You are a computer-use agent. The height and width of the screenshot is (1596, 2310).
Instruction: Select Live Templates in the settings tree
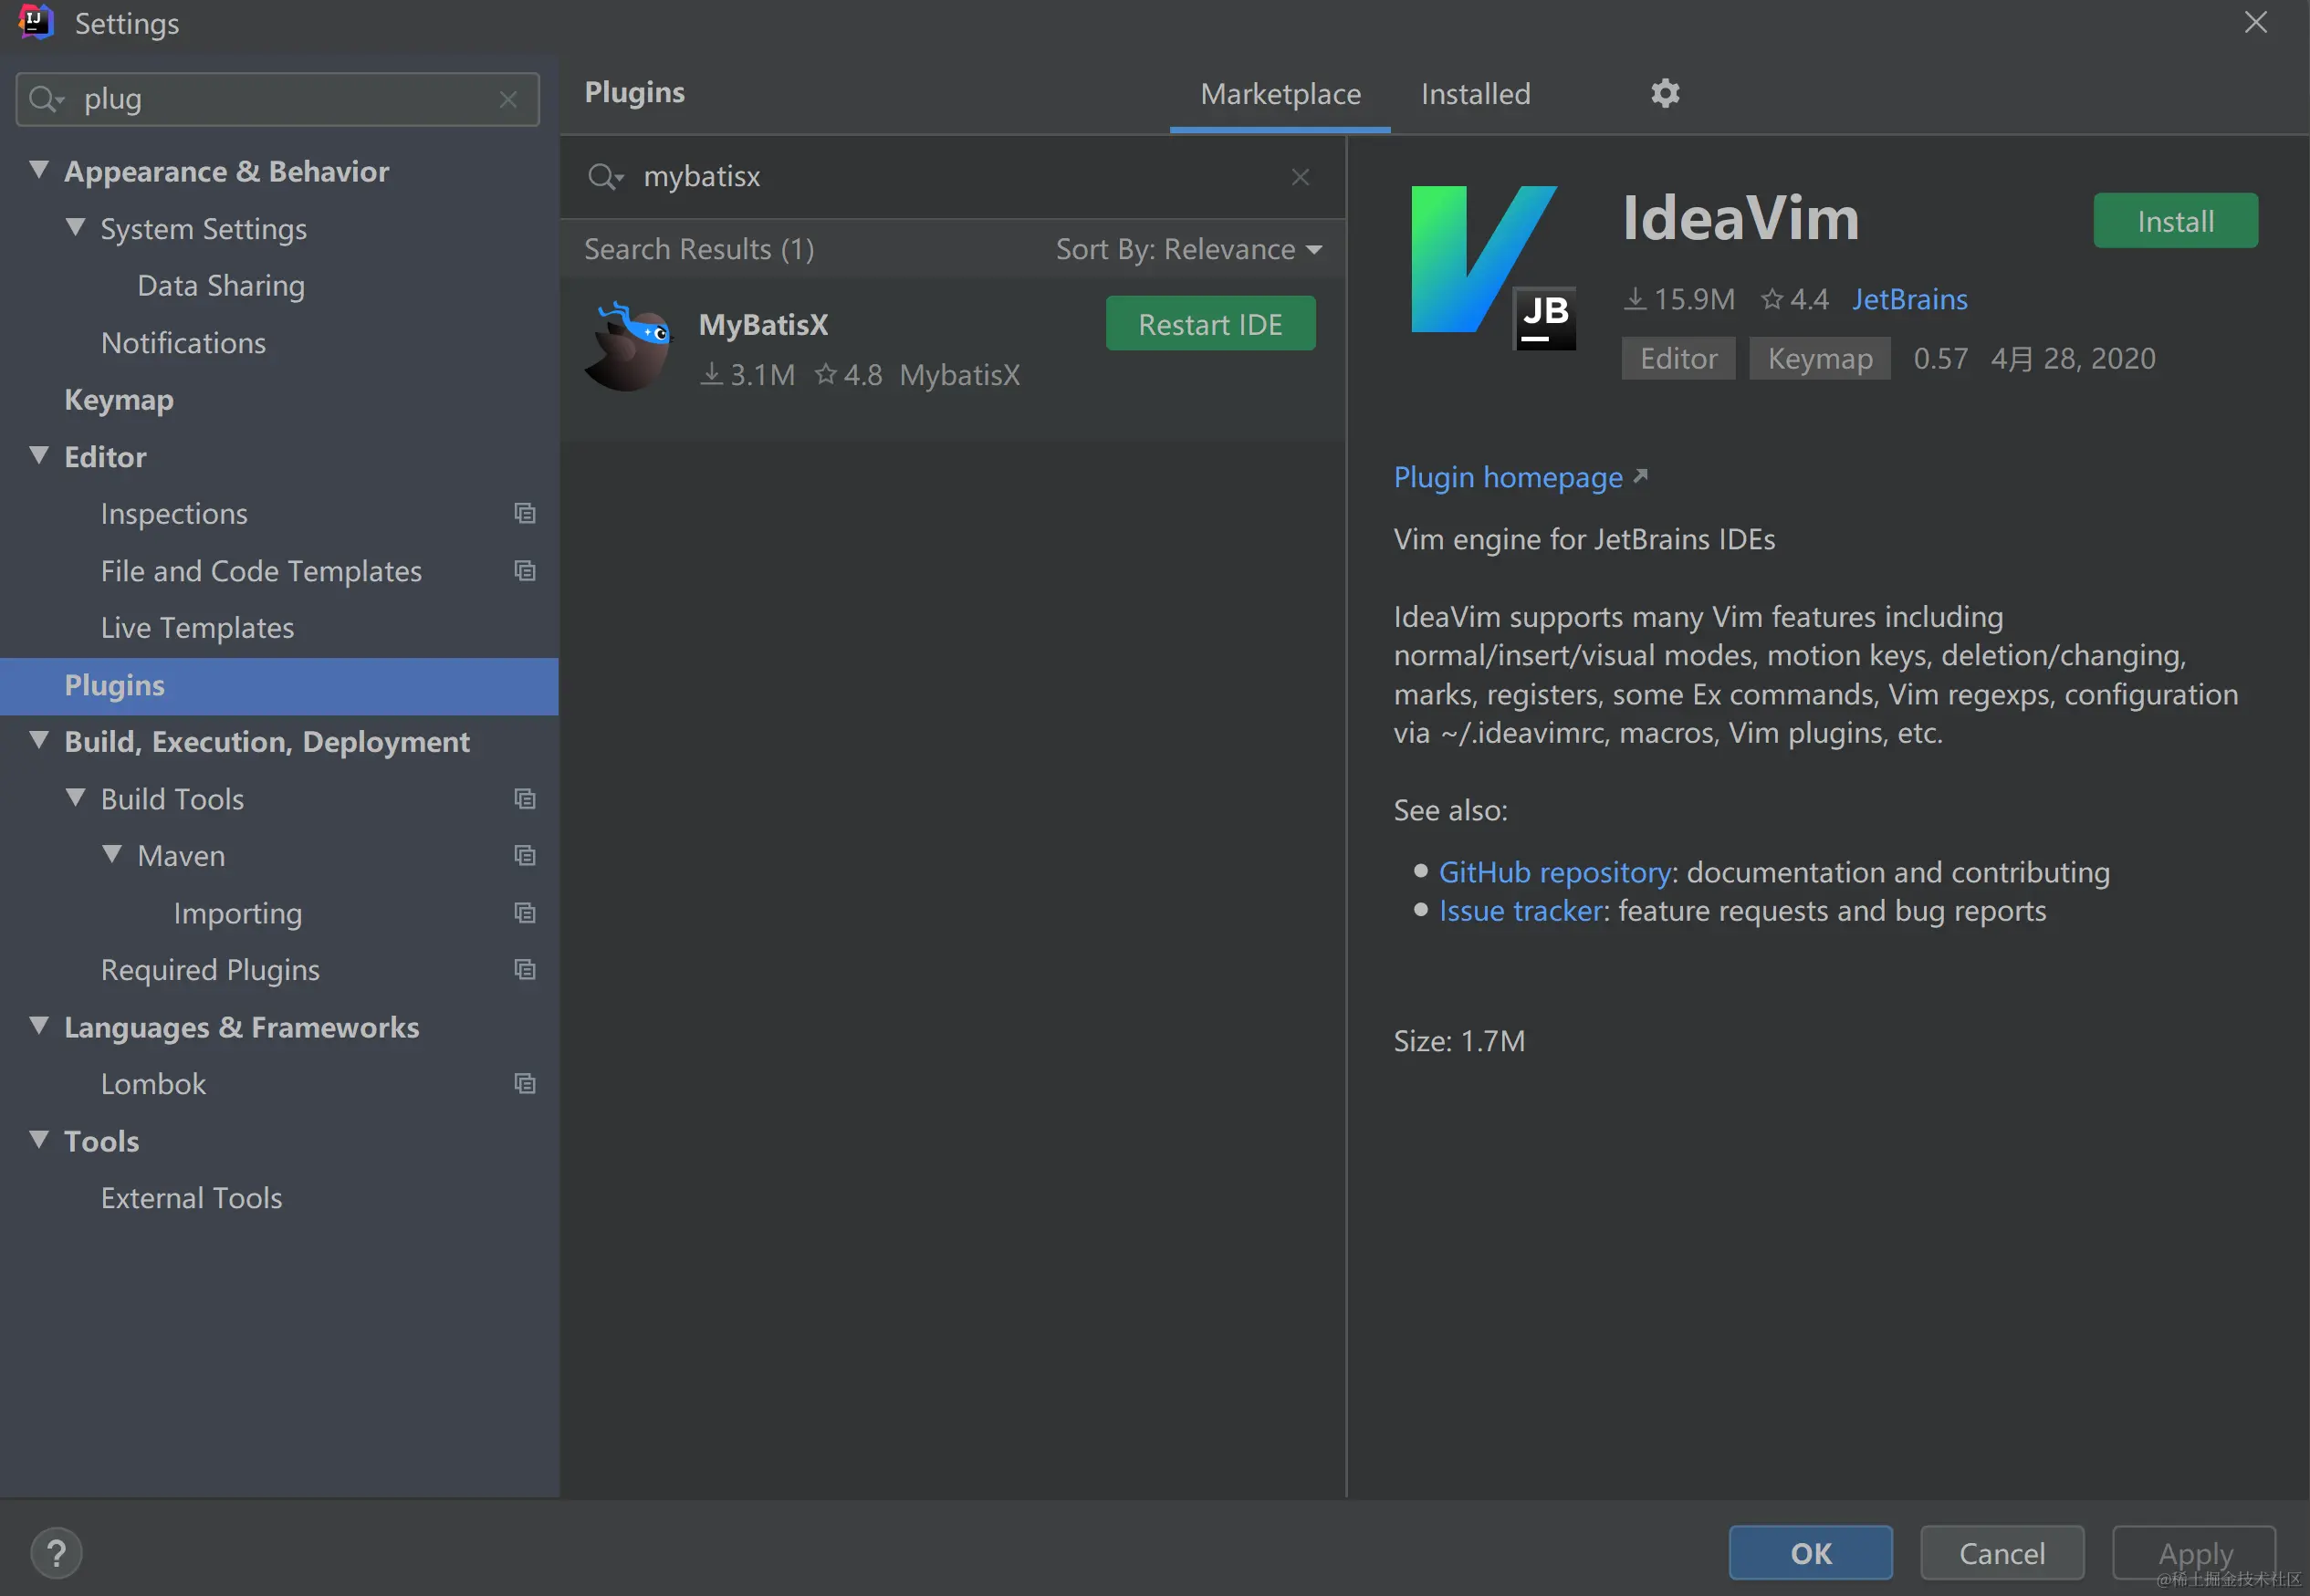(197, 628)
